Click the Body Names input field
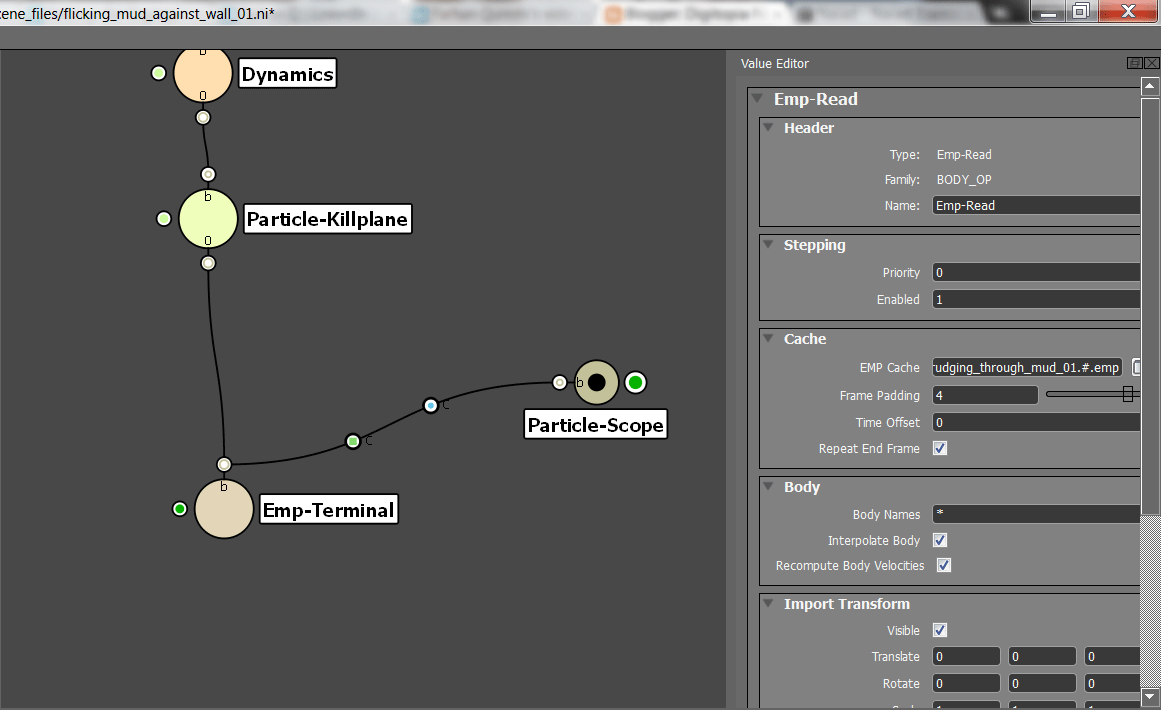Image resolution: width=1161 pixels, height=710 pixels. [x=1036, y=514]
